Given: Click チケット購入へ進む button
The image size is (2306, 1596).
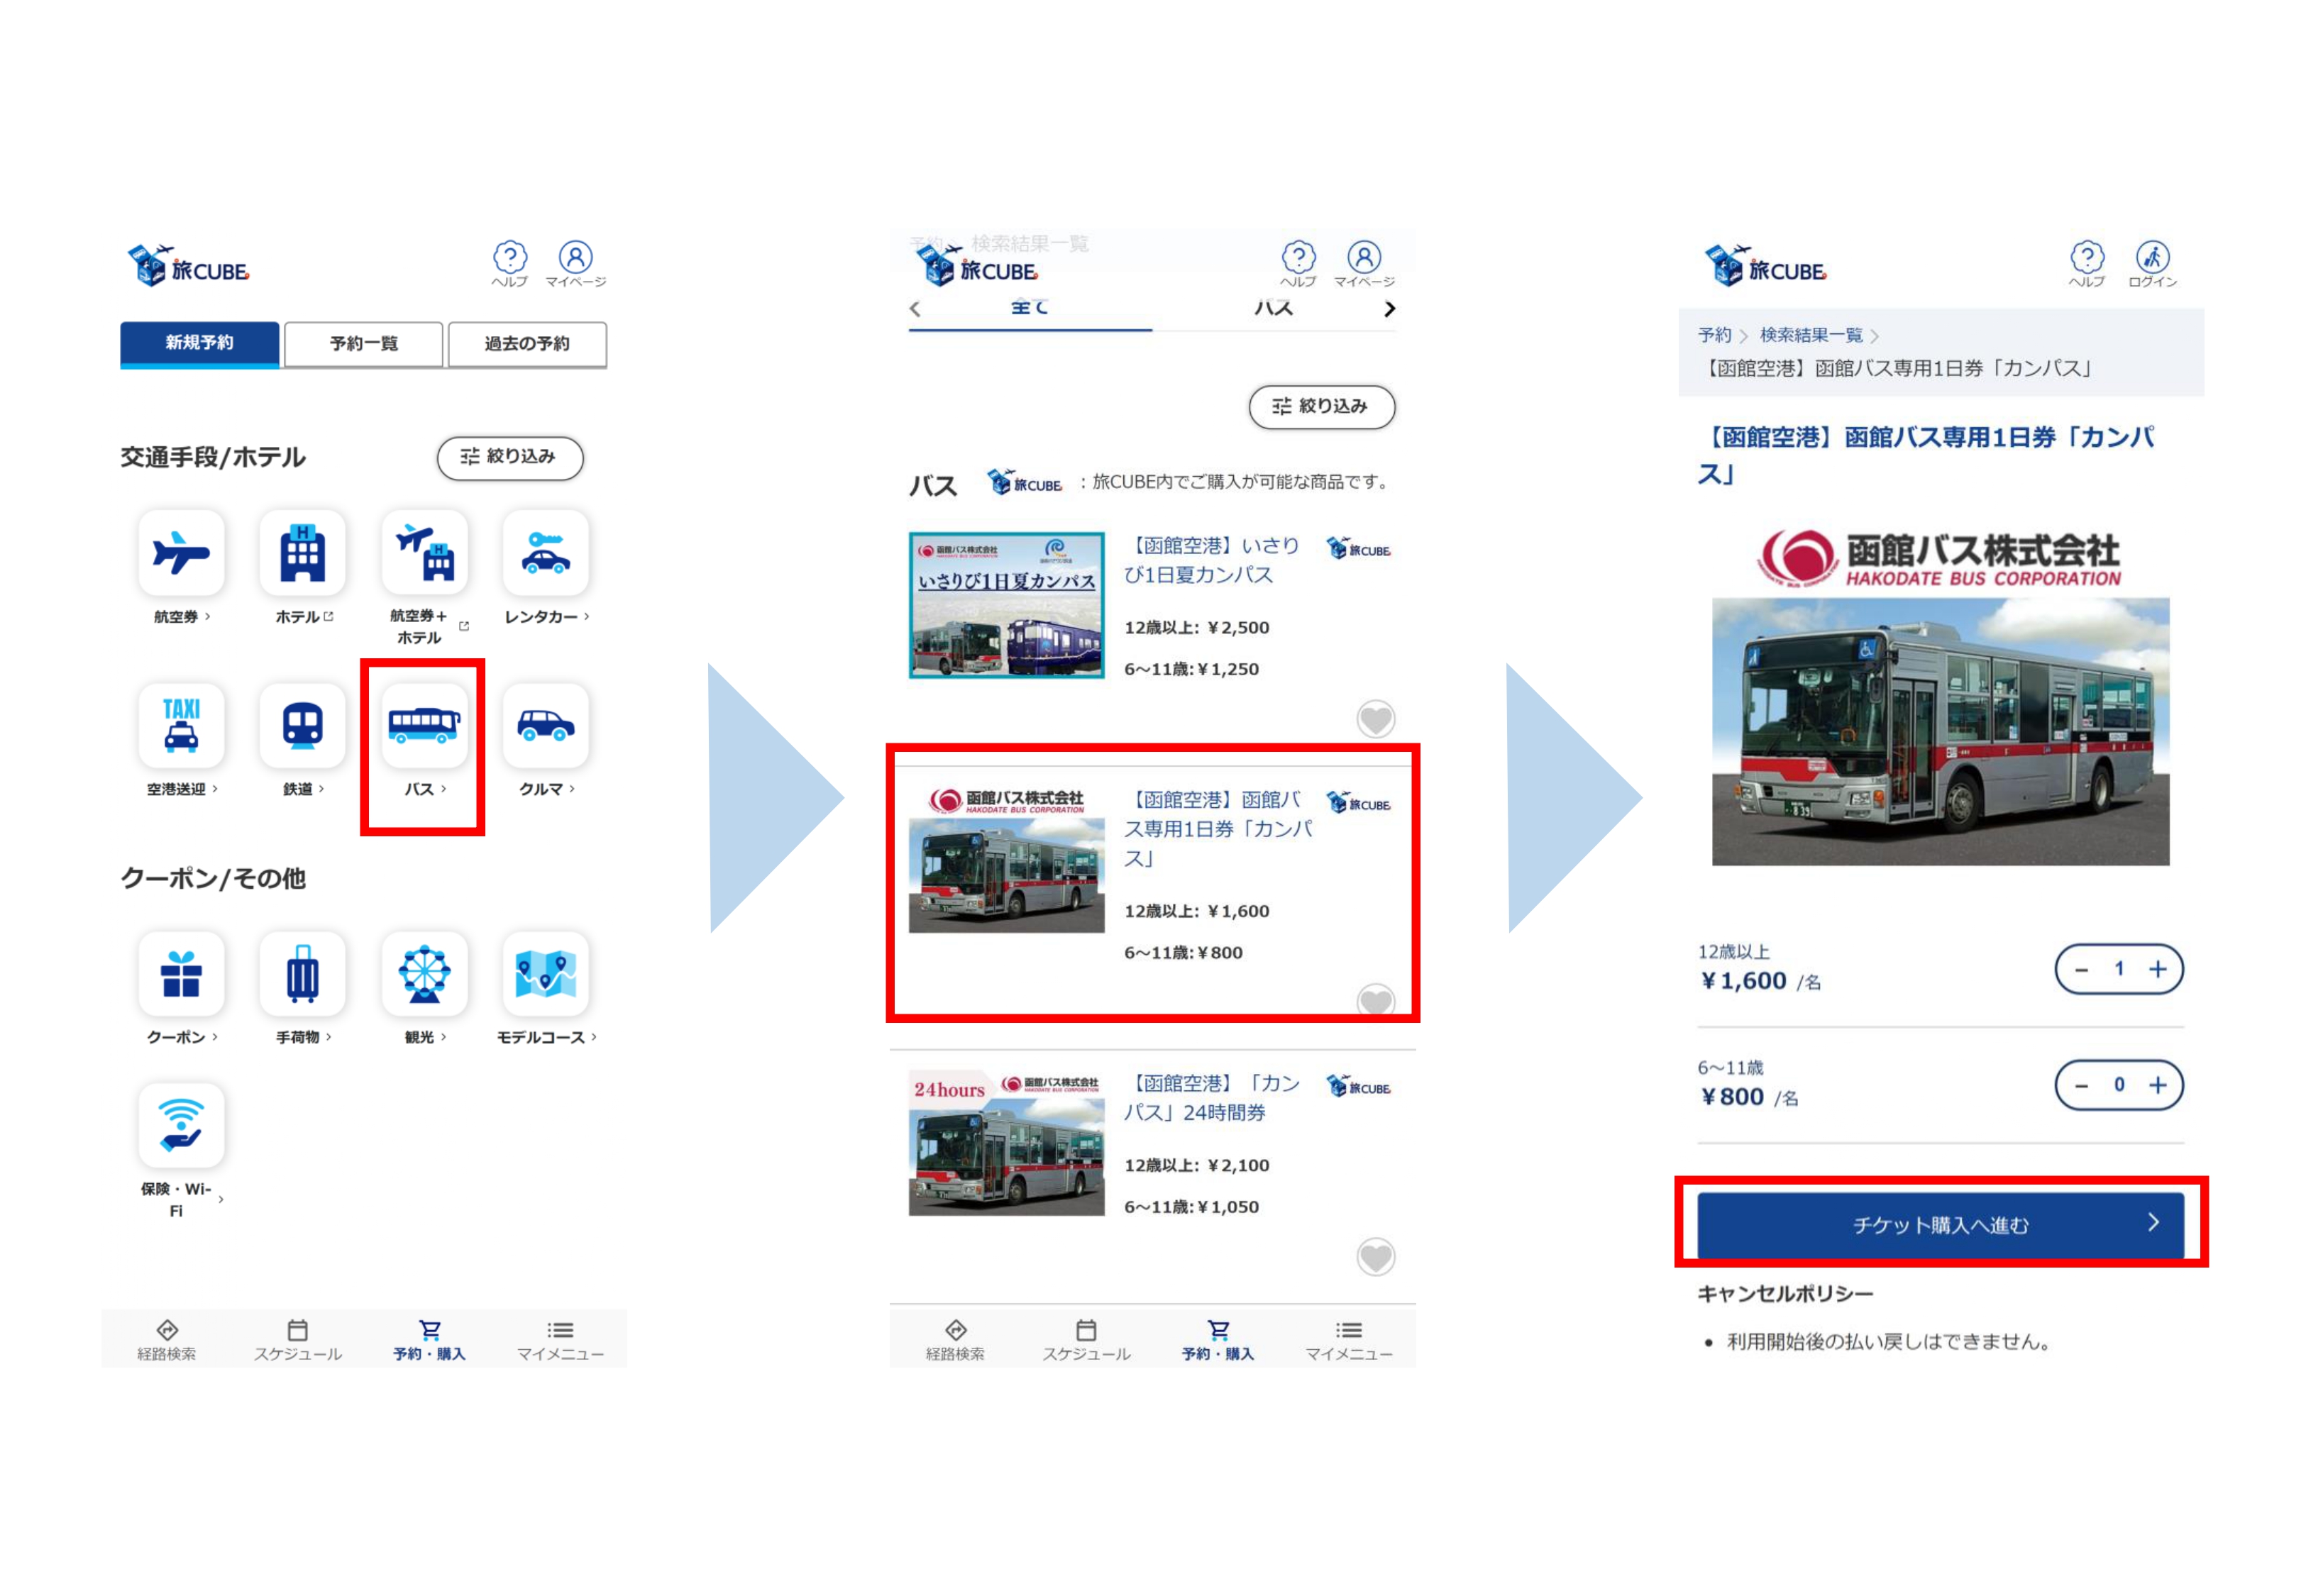Looking at the screenshot, I should pos(1941,1225).
